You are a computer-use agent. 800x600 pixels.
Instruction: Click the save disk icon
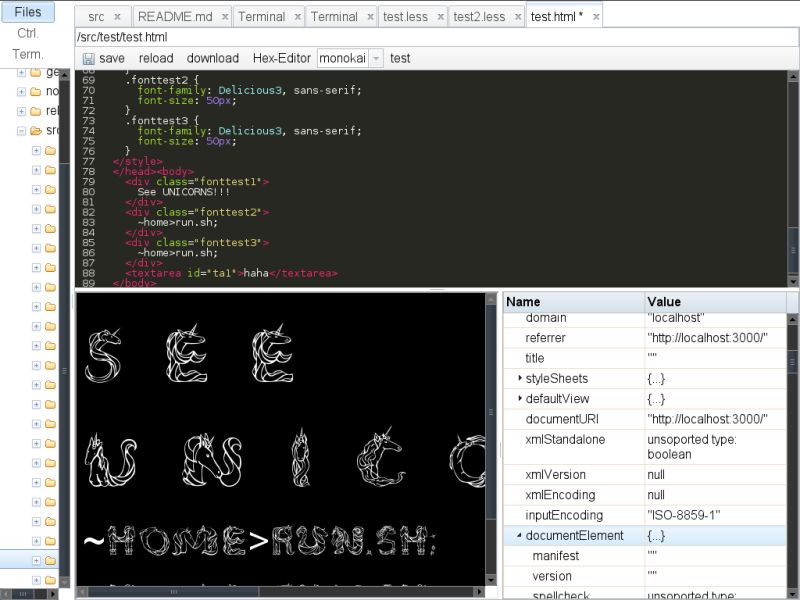[x=89, y=58]
